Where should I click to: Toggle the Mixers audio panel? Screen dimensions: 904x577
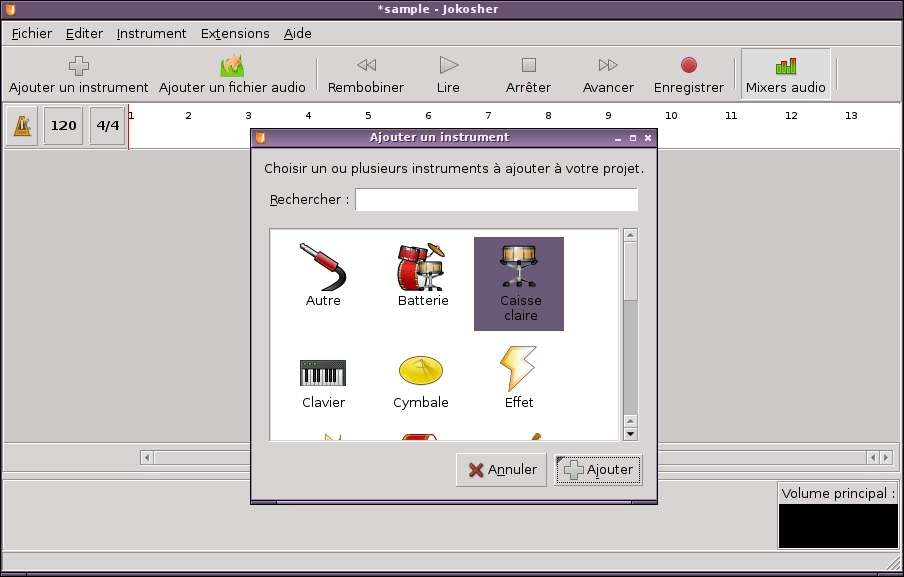point(785,74)
